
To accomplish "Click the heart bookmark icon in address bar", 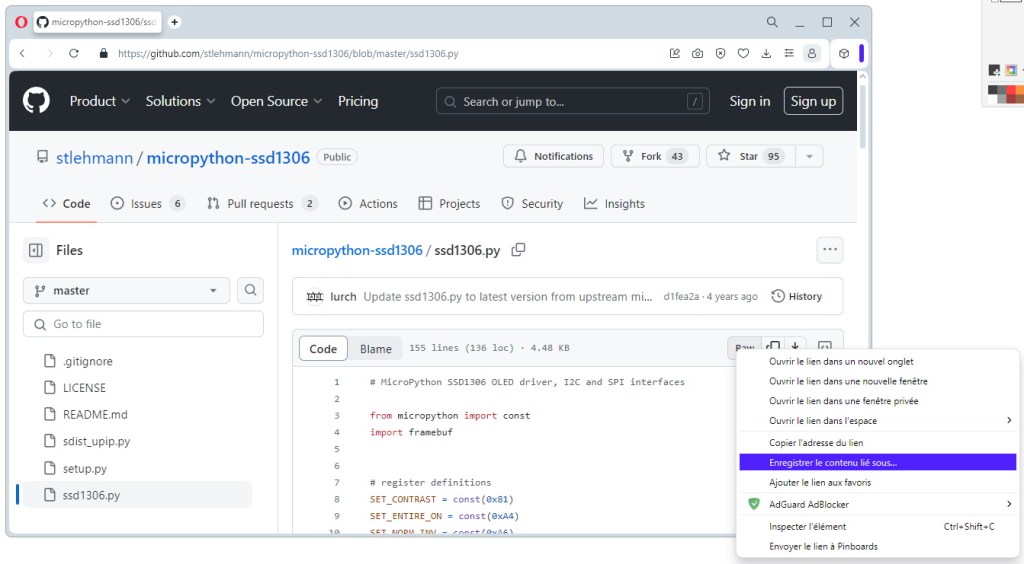I will 743,54.
